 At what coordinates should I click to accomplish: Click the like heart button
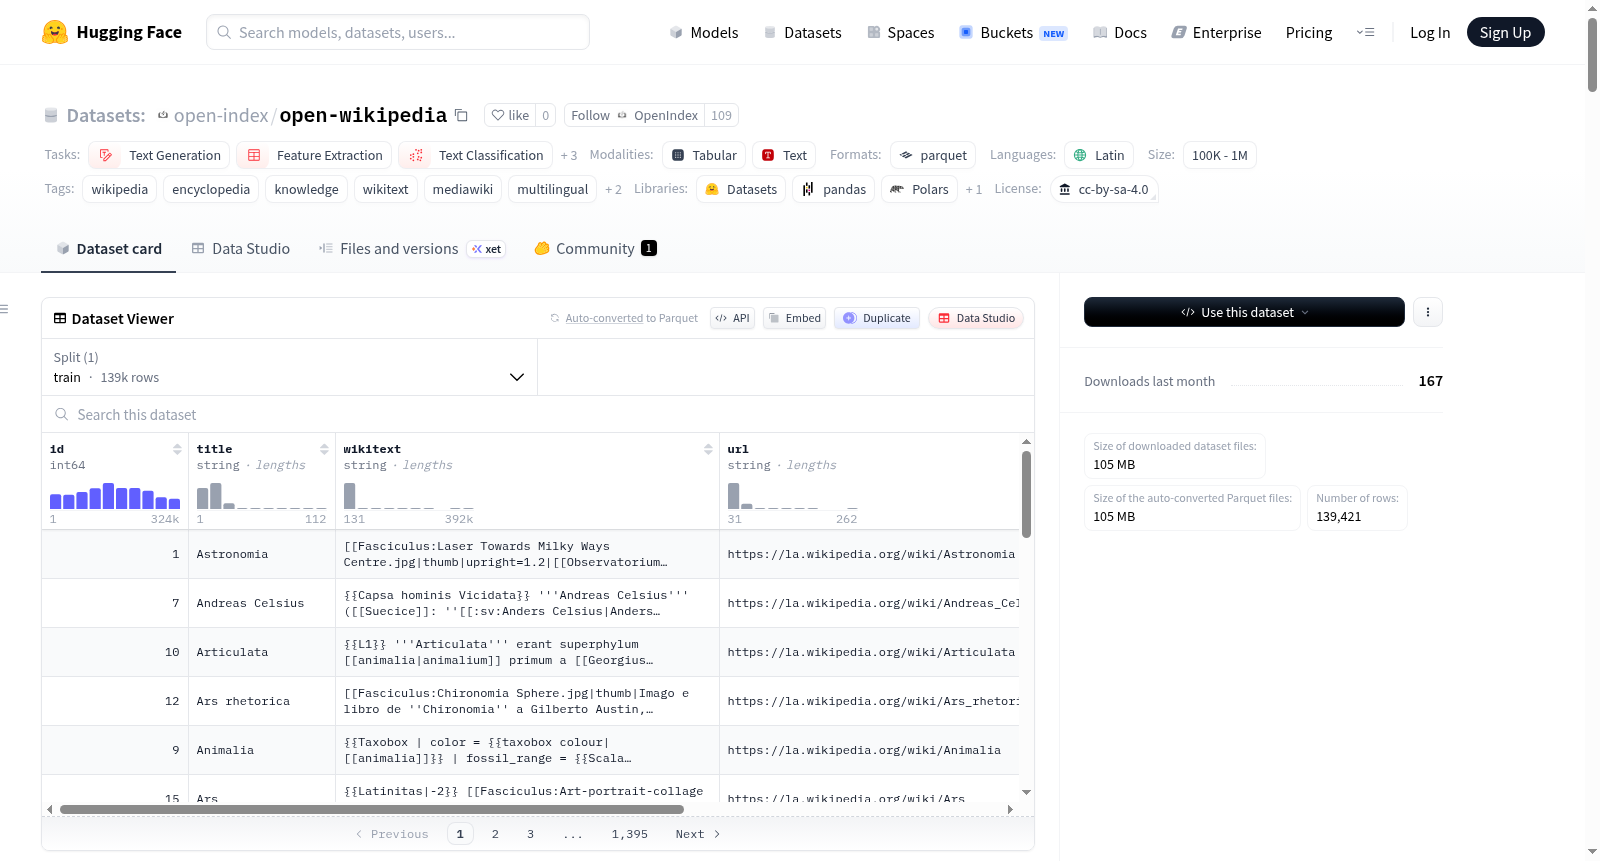pos(510,115)
